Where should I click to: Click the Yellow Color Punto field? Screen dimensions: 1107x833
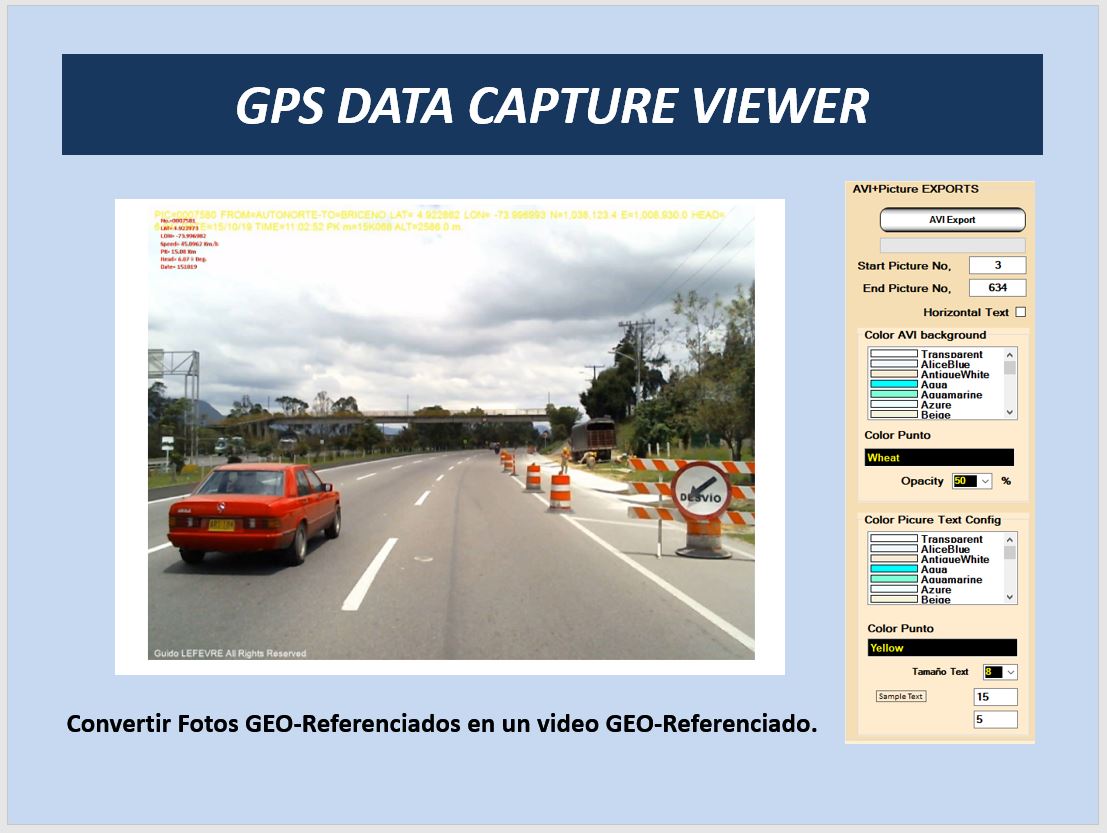pyautogui.click(x=941, y=648)
